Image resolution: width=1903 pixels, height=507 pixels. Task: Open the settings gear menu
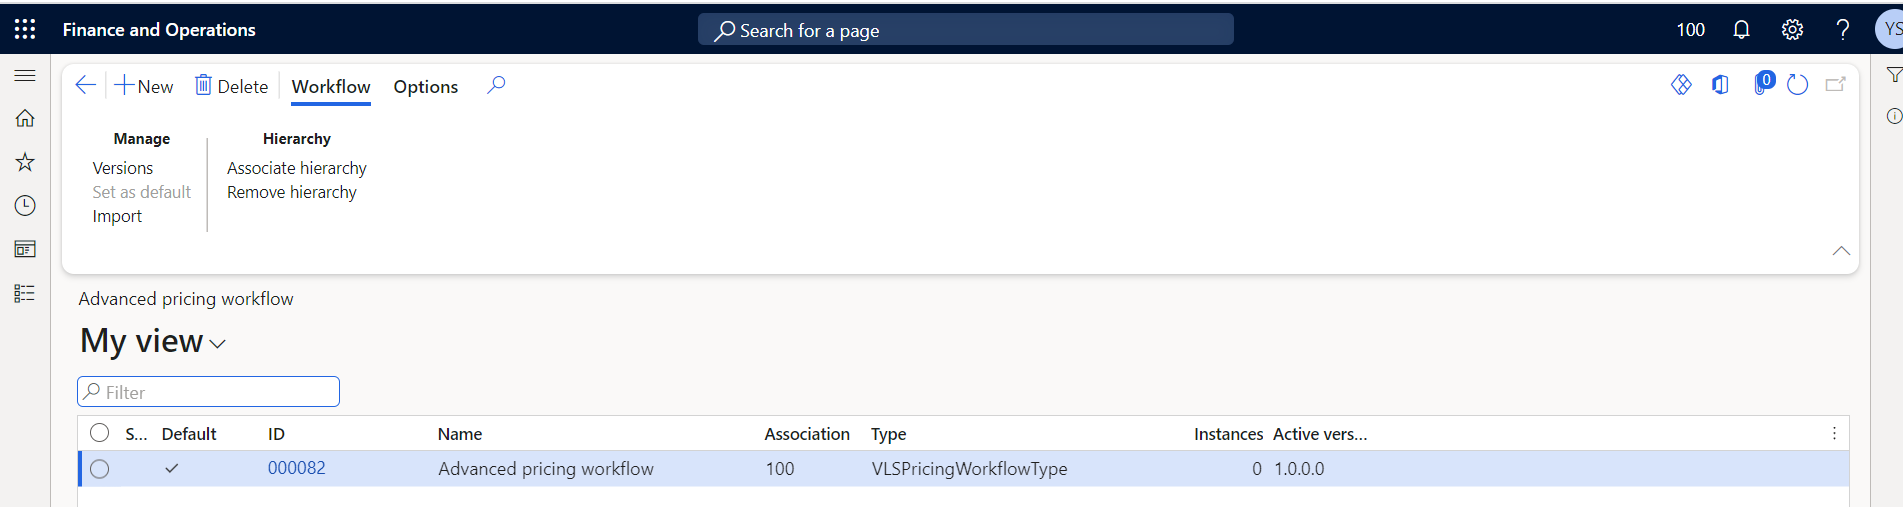pos(1792,30)
